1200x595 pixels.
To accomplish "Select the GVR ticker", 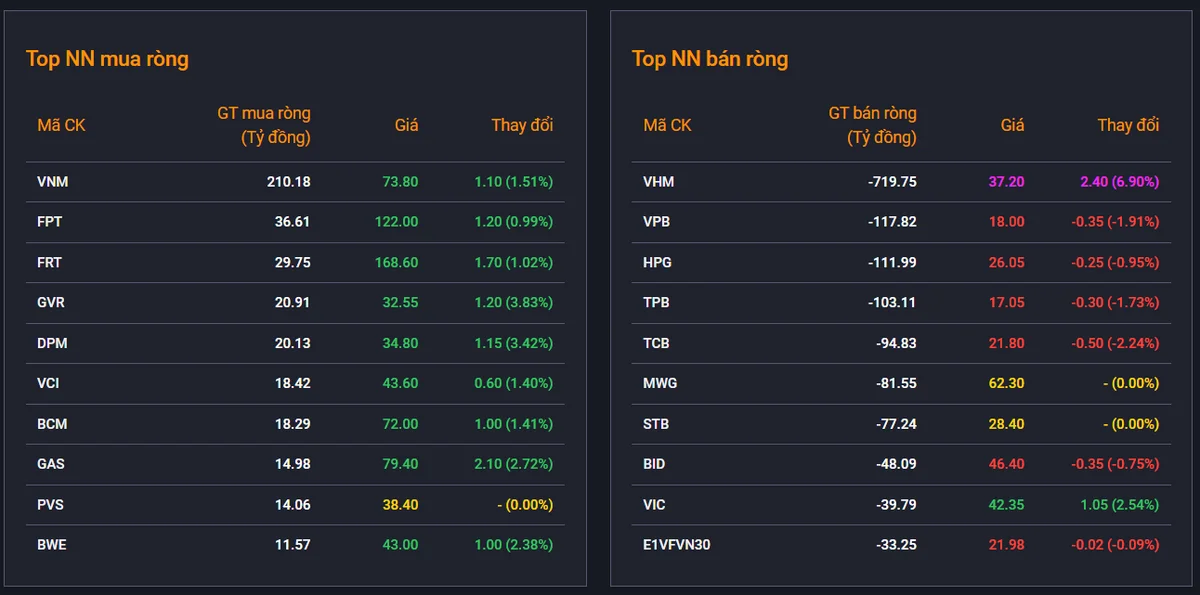I will tap(51, 303).
